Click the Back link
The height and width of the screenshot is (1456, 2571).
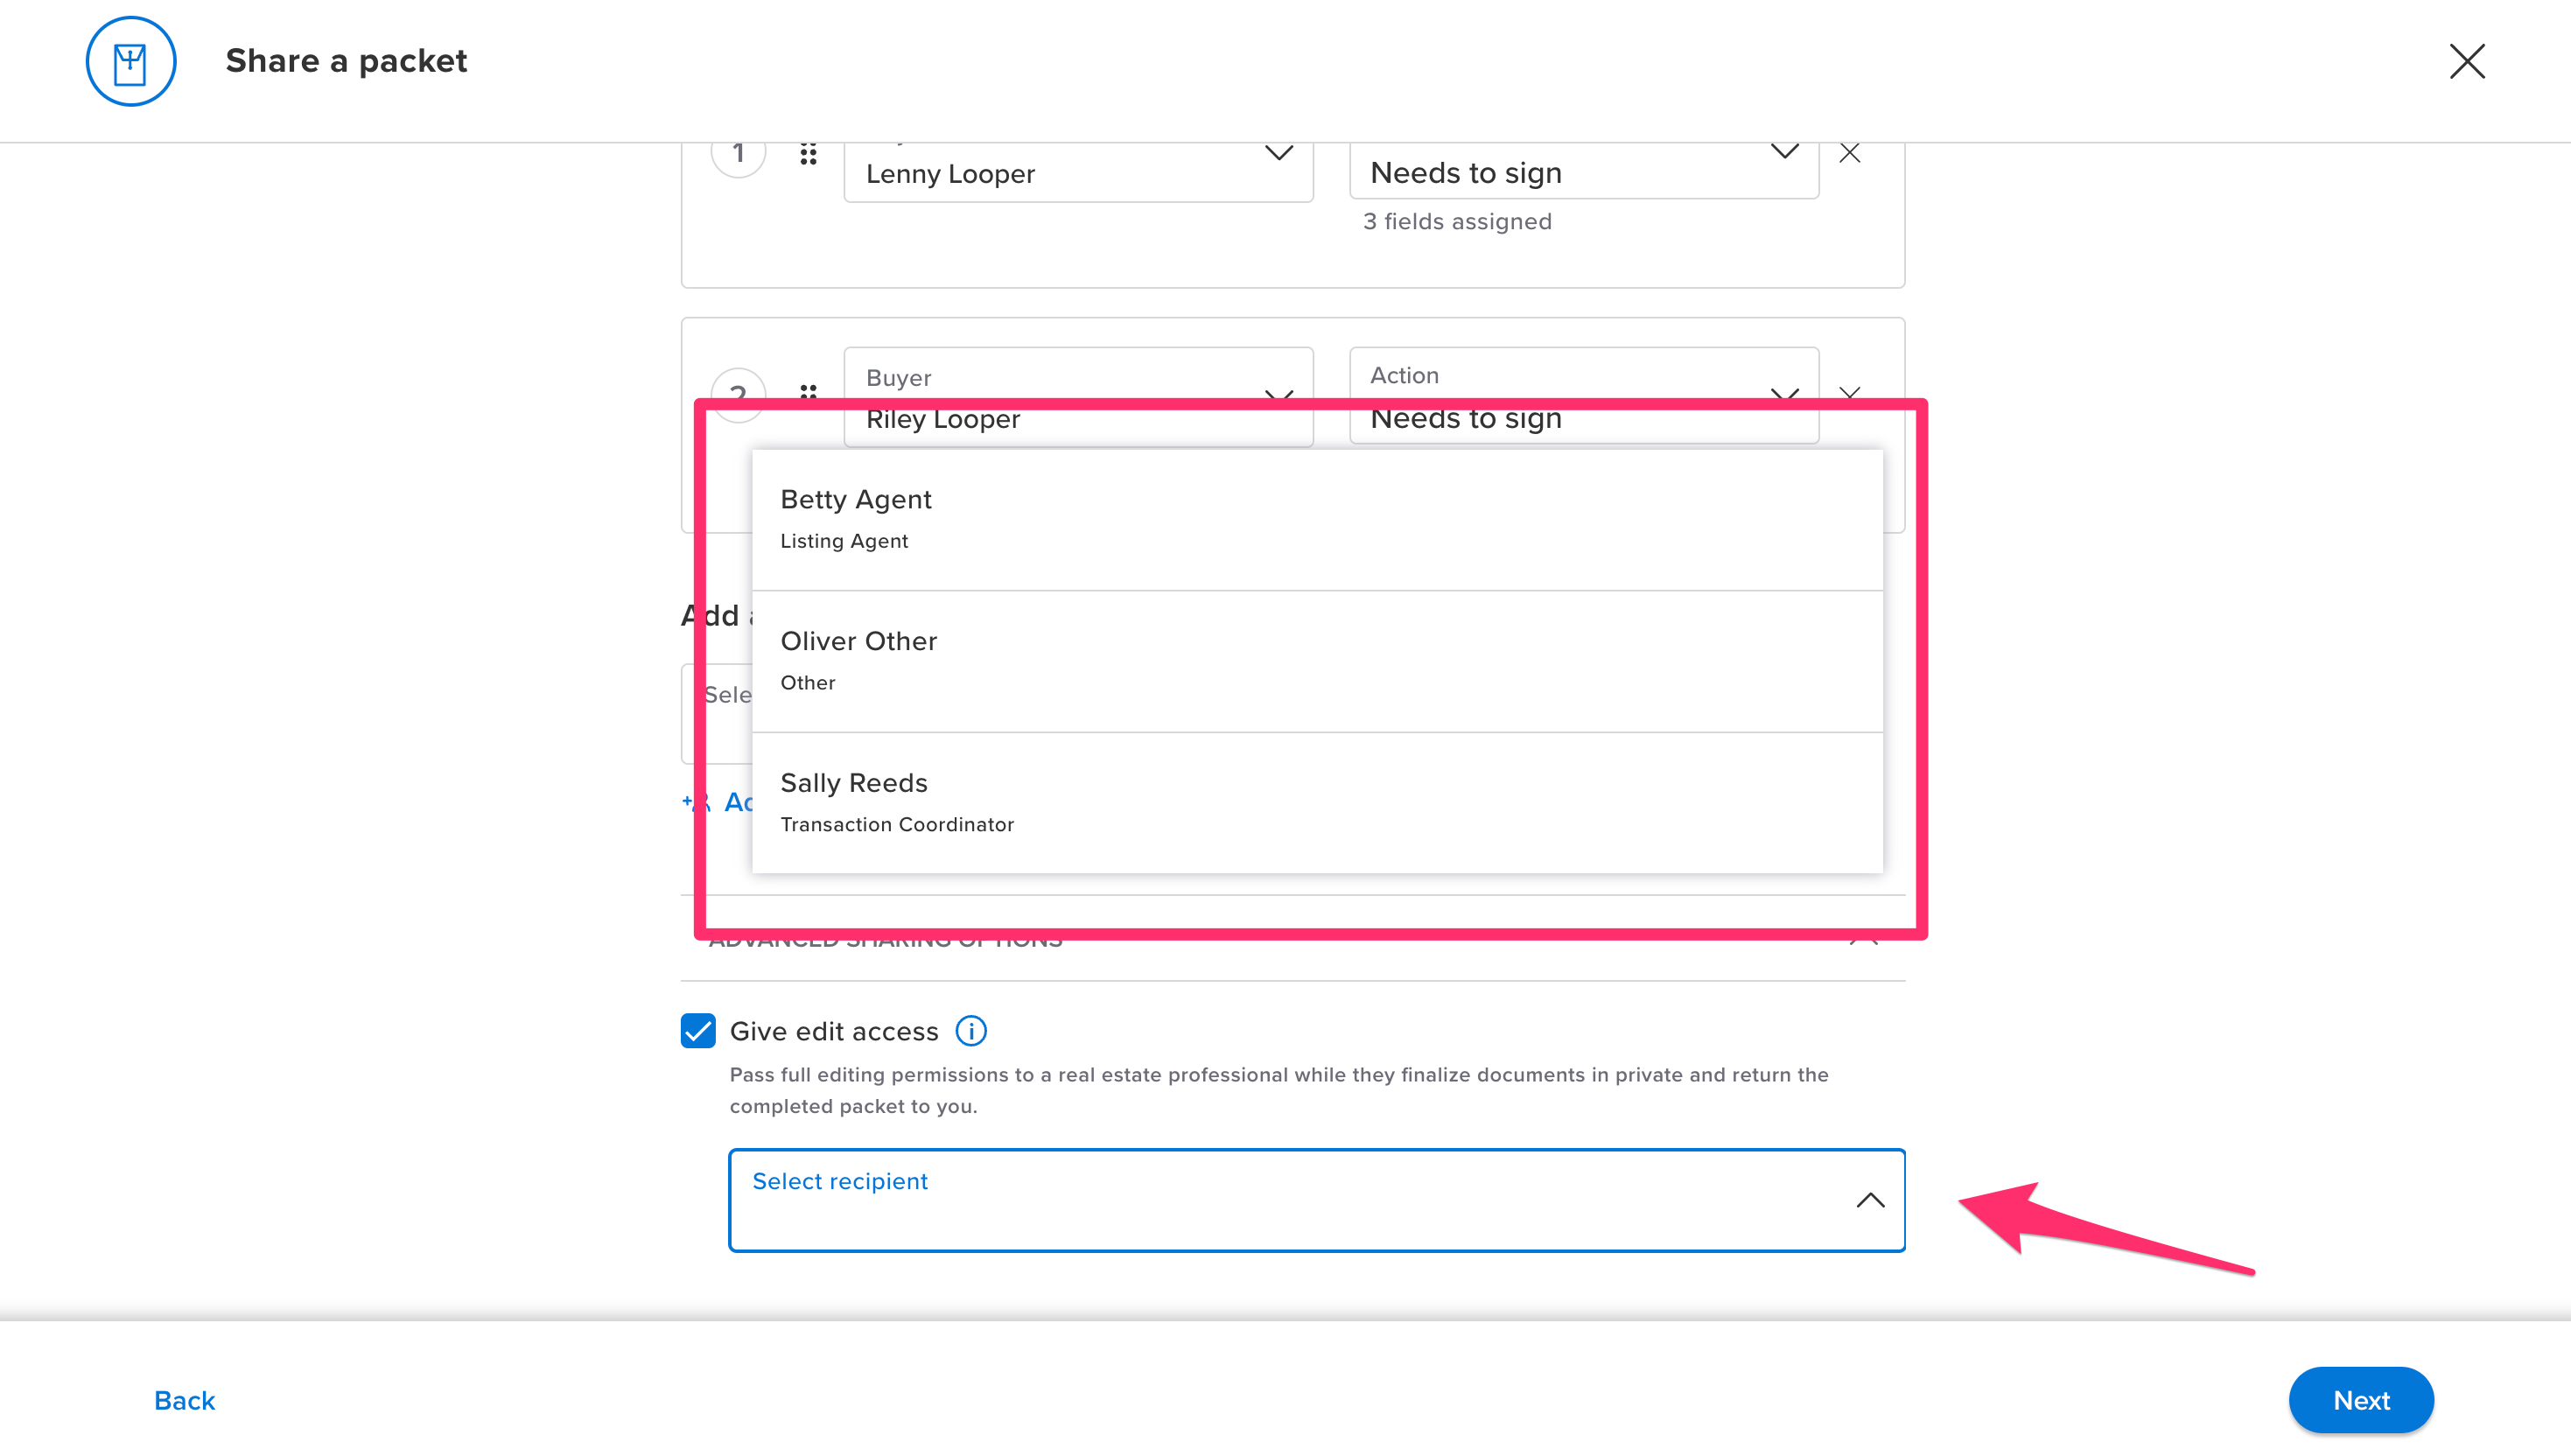(184, 1399)
